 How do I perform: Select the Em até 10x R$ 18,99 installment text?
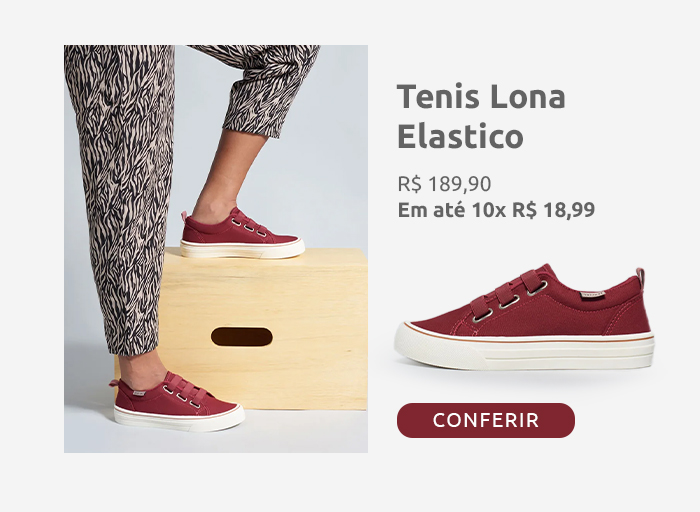(x=496, y=210)
